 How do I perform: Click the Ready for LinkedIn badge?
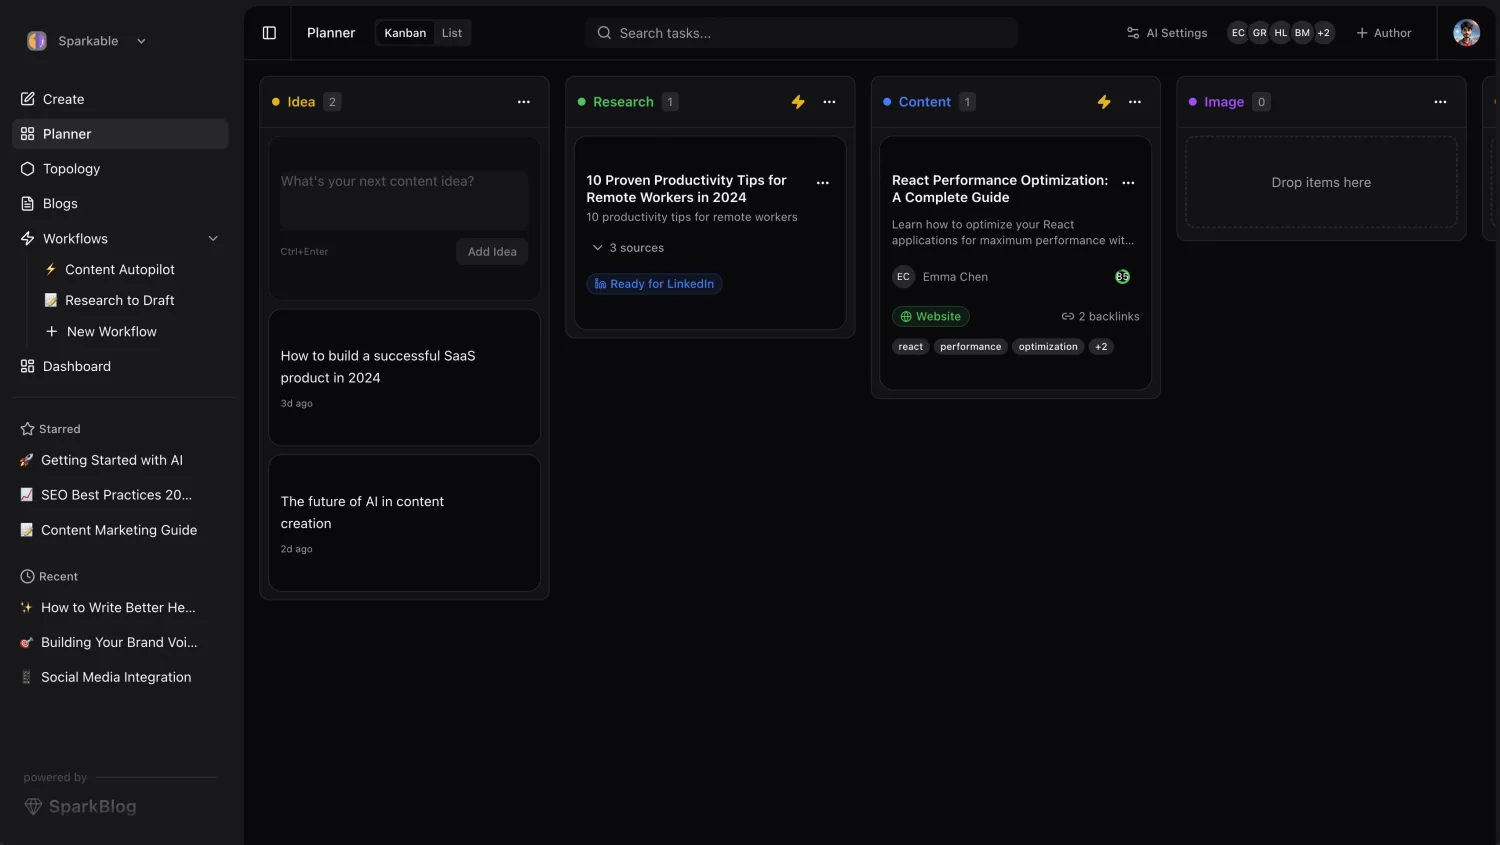click(x=654, y=284)
